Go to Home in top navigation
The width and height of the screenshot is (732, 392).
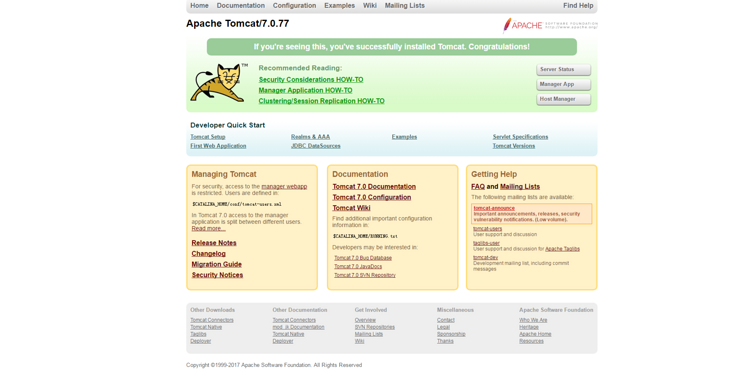(x=199, y=6)
